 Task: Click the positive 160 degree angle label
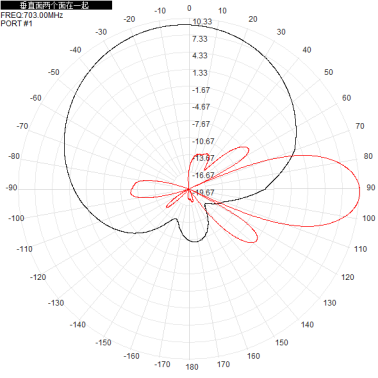click(x=253, y=356)
